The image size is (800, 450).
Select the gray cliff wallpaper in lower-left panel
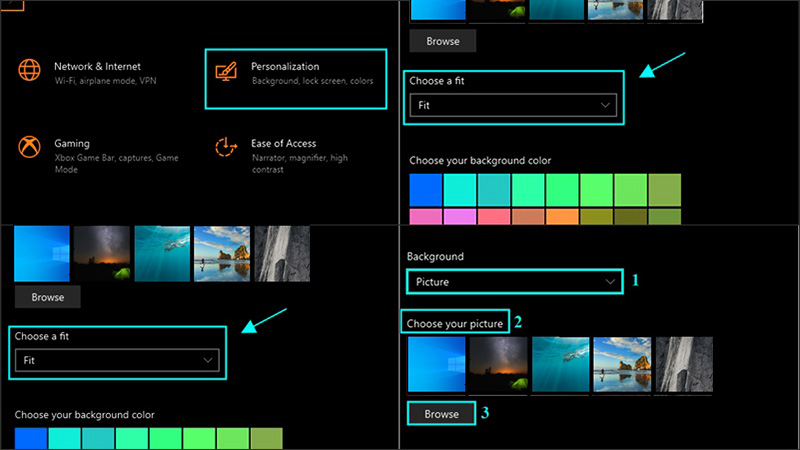(282, 254)
